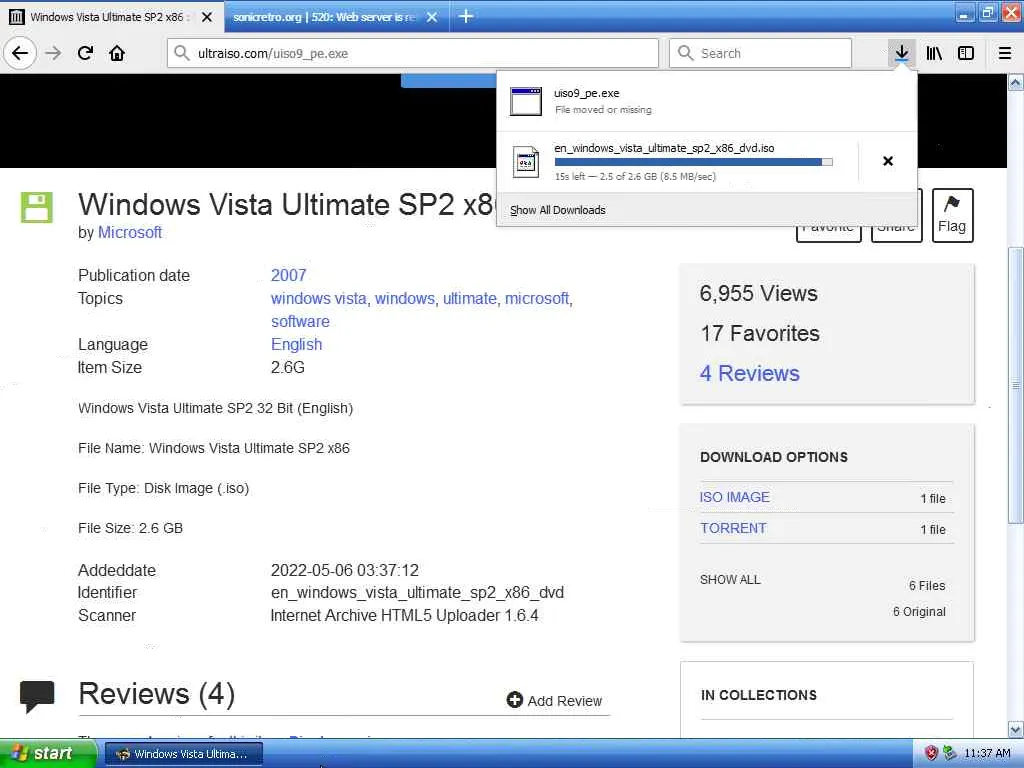1024x768 pixels.
Task: Open the 2007 publication date link
Action: pyautogui.click(x=289, y=275)
